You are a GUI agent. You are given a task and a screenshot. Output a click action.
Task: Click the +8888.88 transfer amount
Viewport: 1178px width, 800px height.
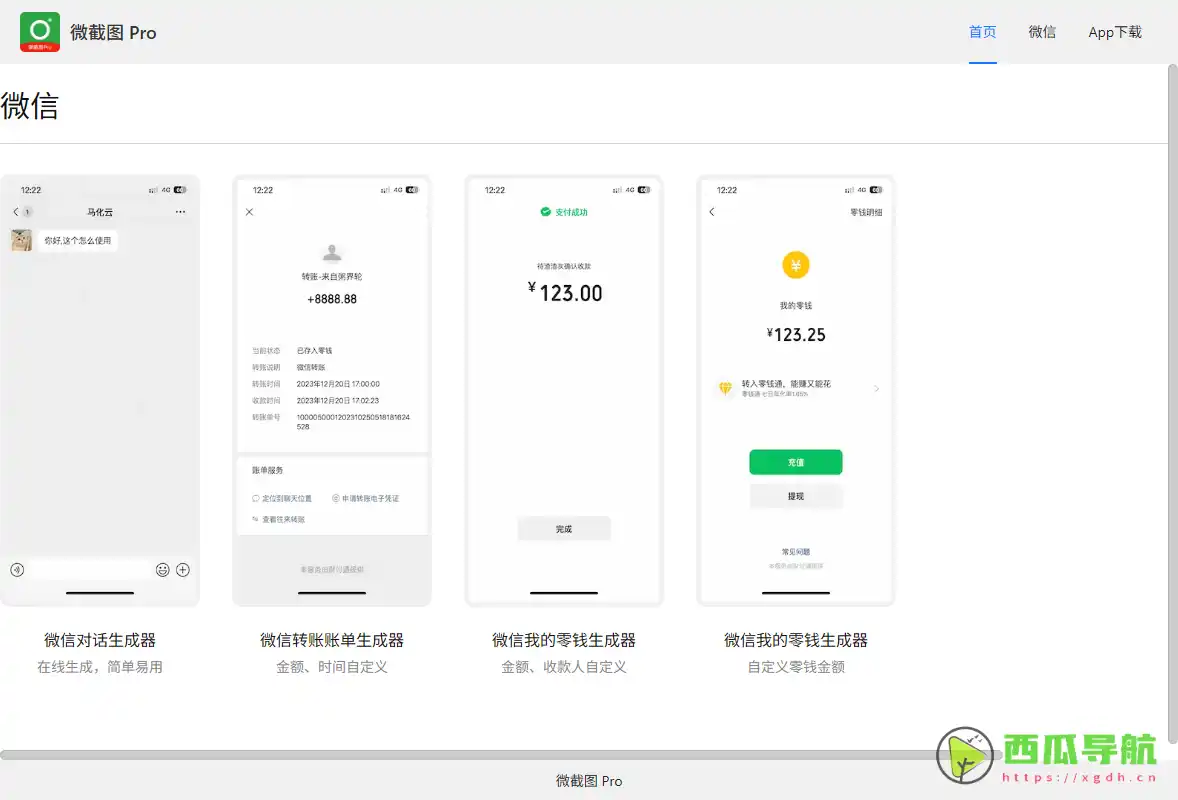(332, 299)
